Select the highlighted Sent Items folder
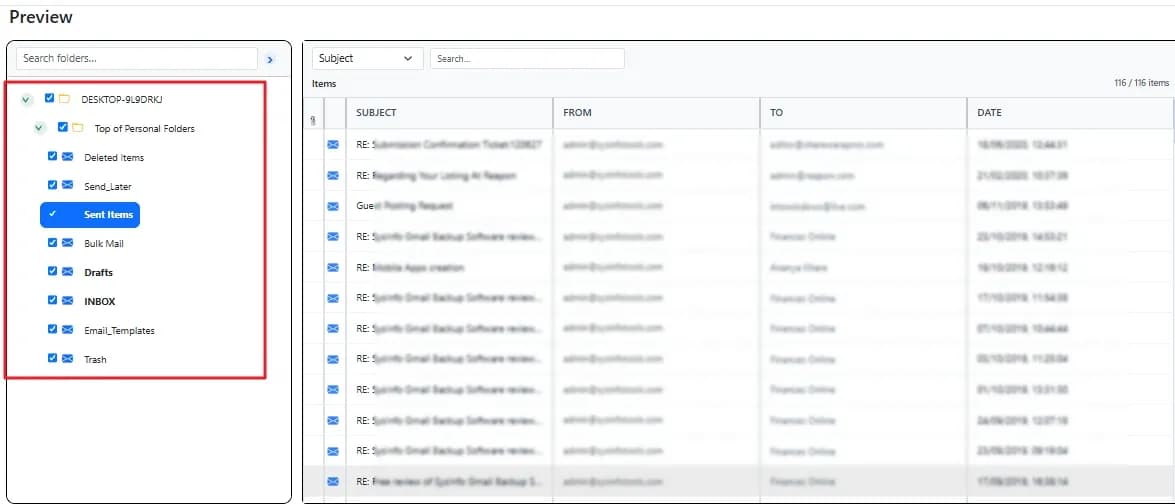 (x=90, y=215)
